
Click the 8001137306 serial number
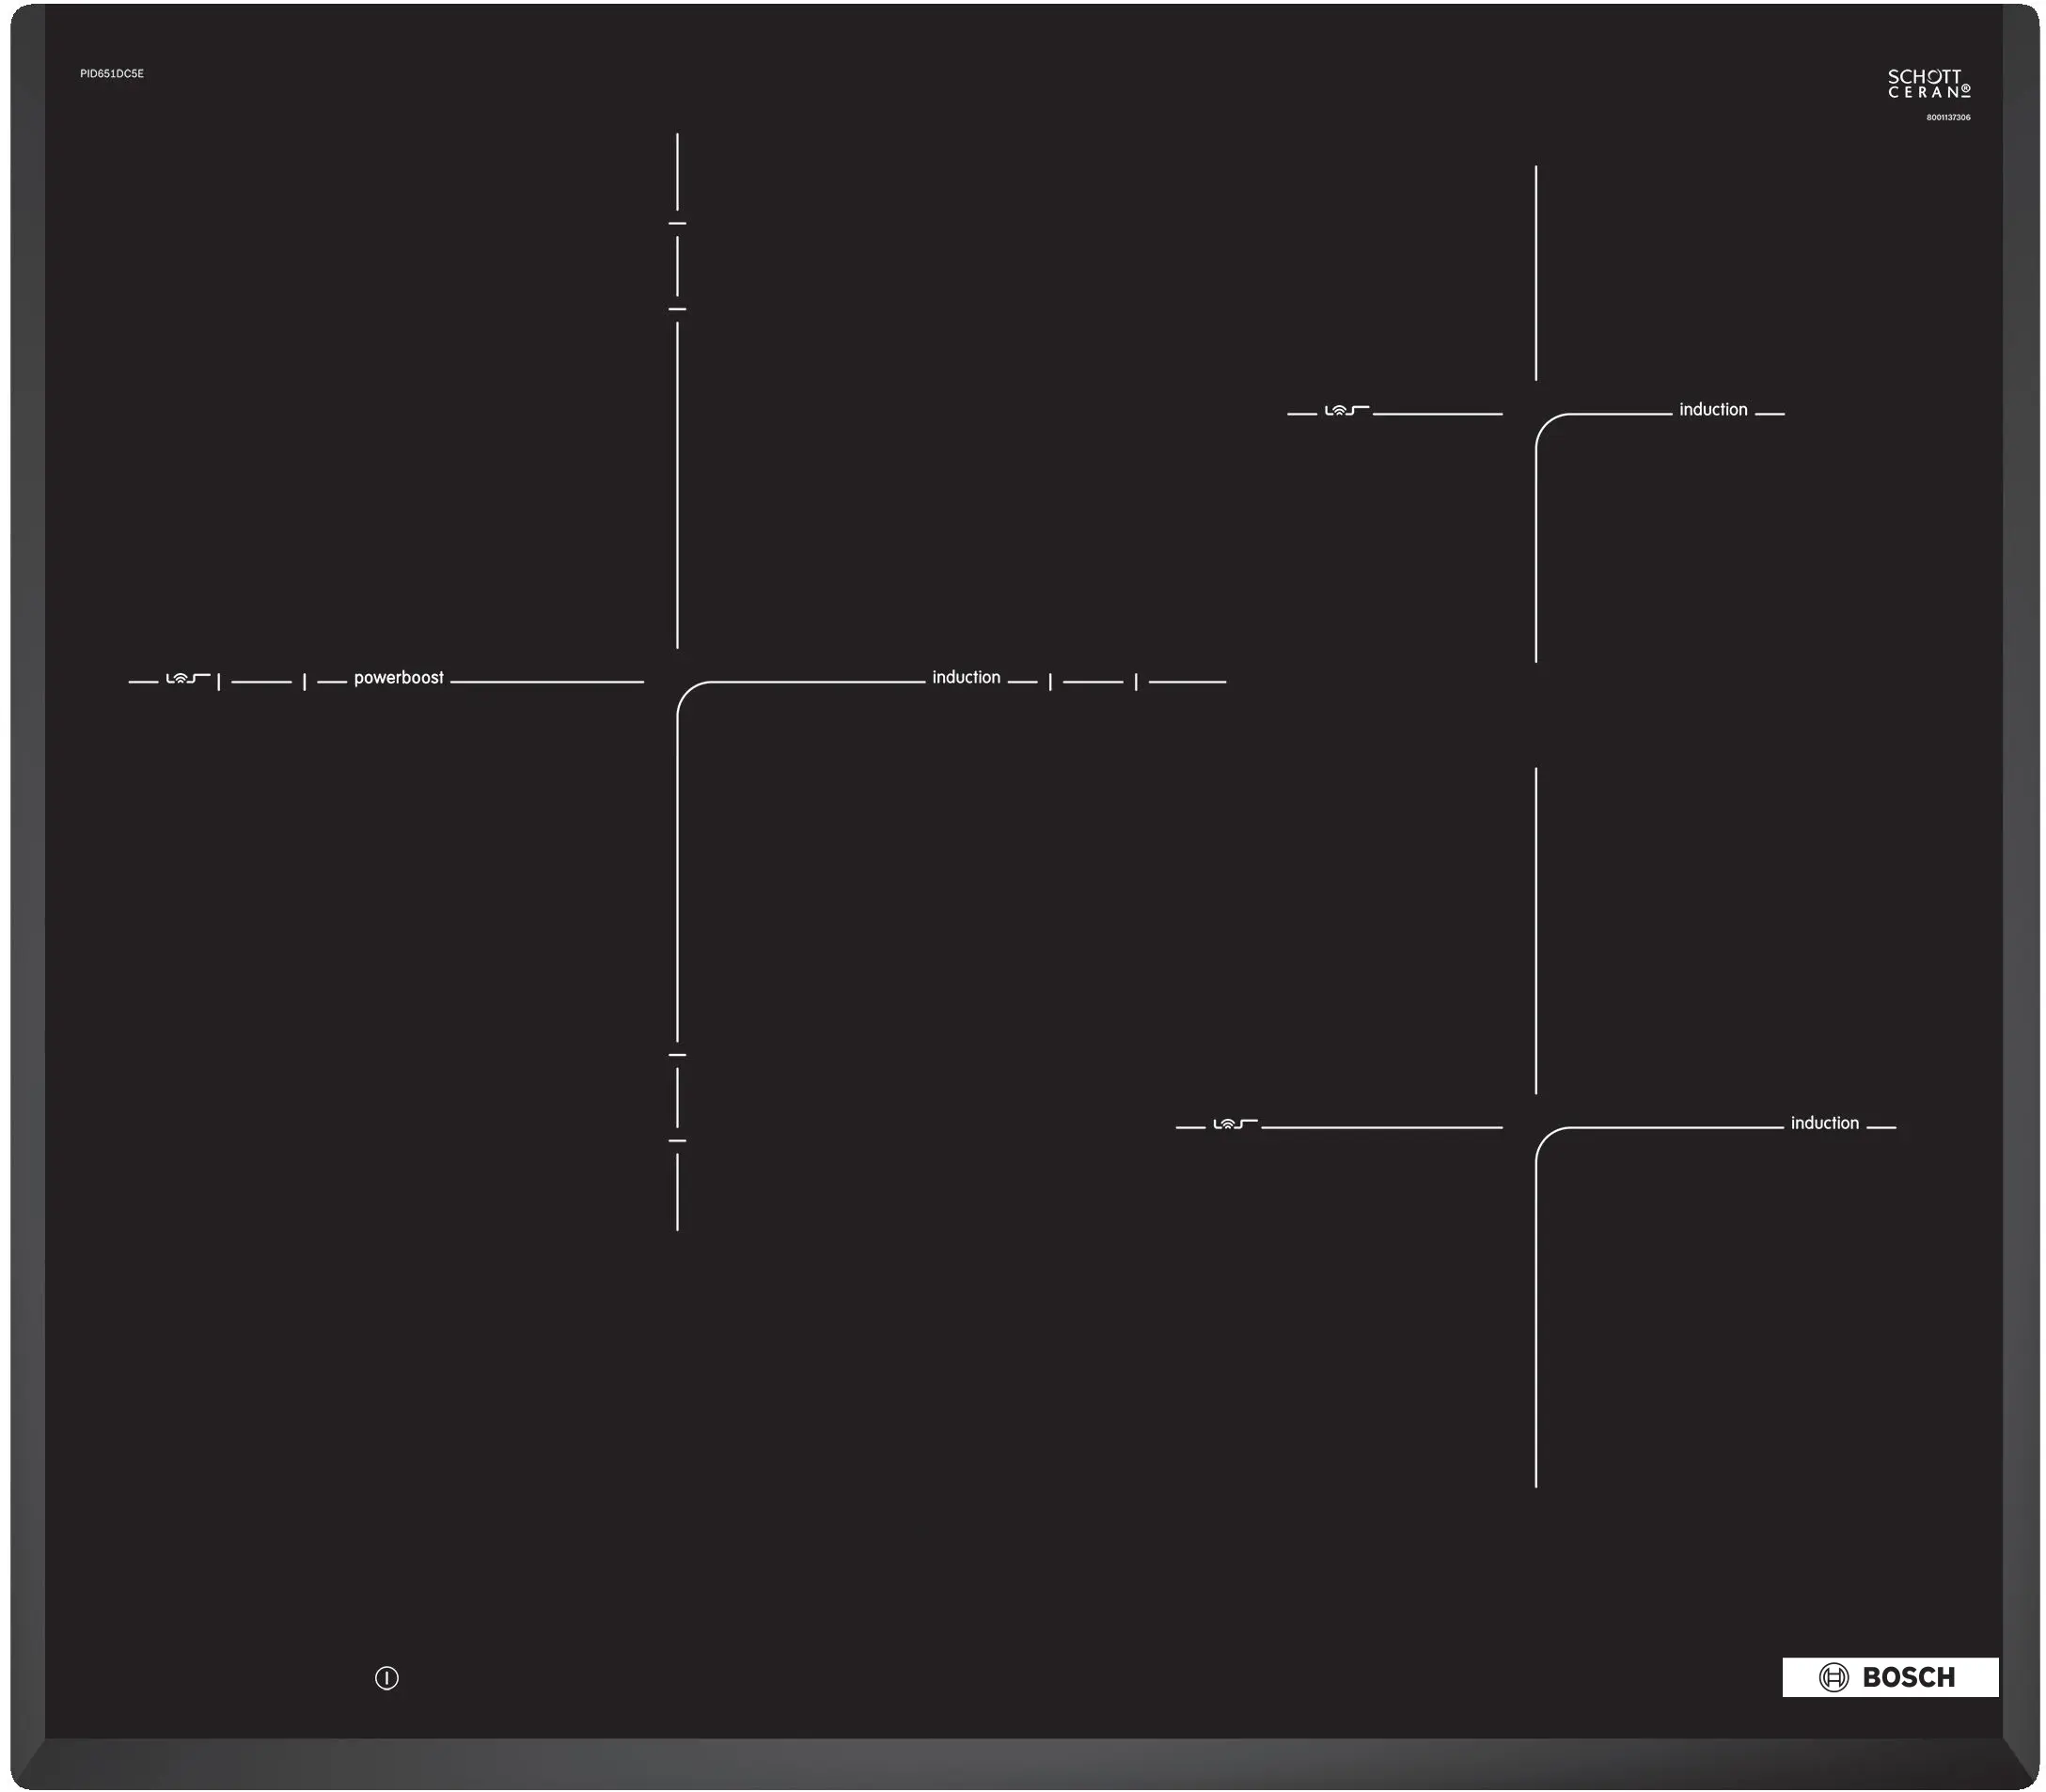[1947, 118]
